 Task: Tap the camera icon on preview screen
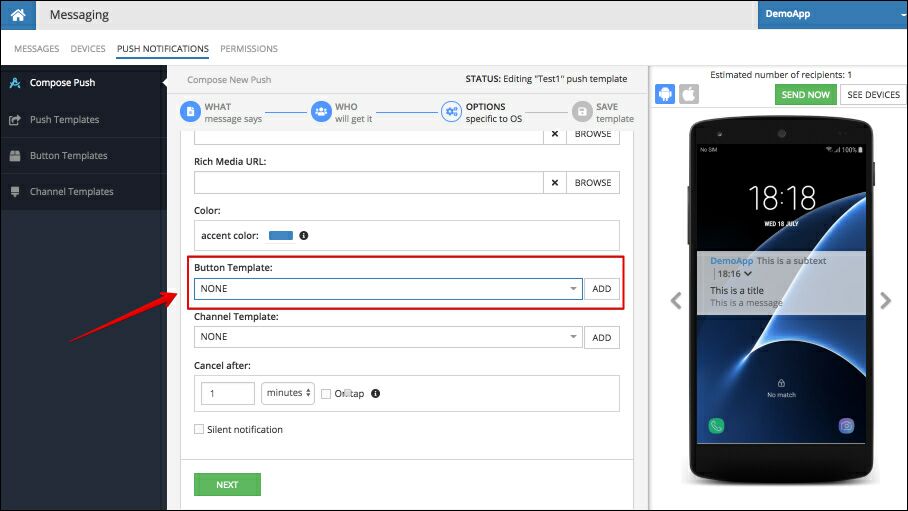(x=846, y=426)
